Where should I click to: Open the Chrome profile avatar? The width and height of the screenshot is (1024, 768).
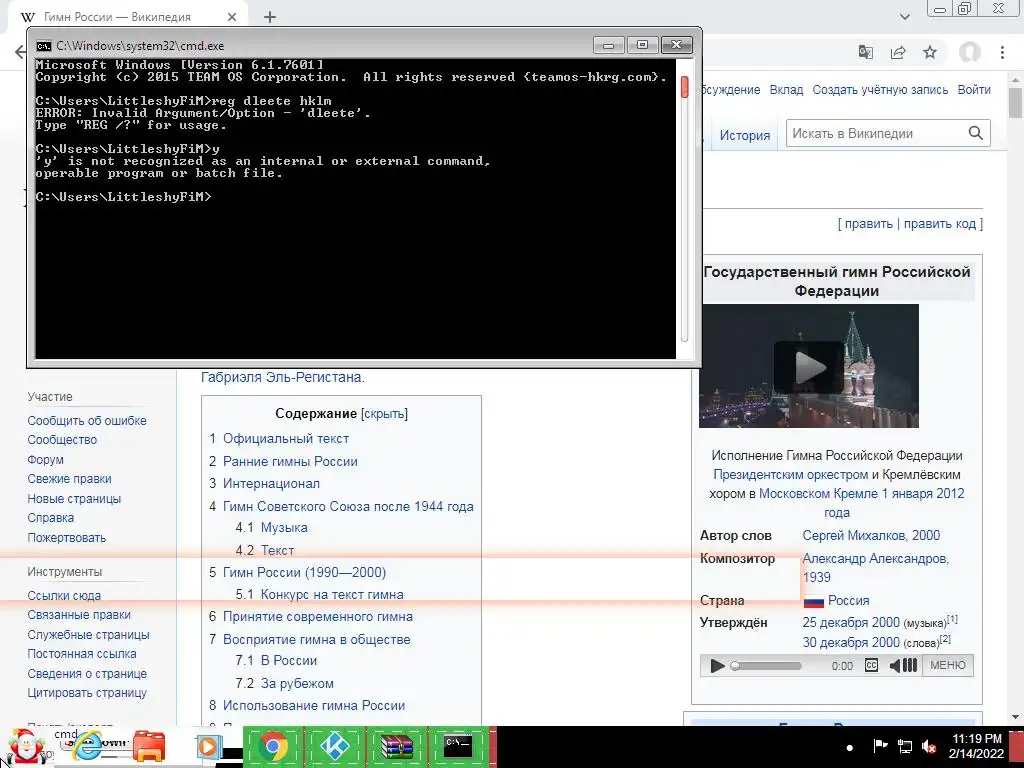click(x=969, y=52)
